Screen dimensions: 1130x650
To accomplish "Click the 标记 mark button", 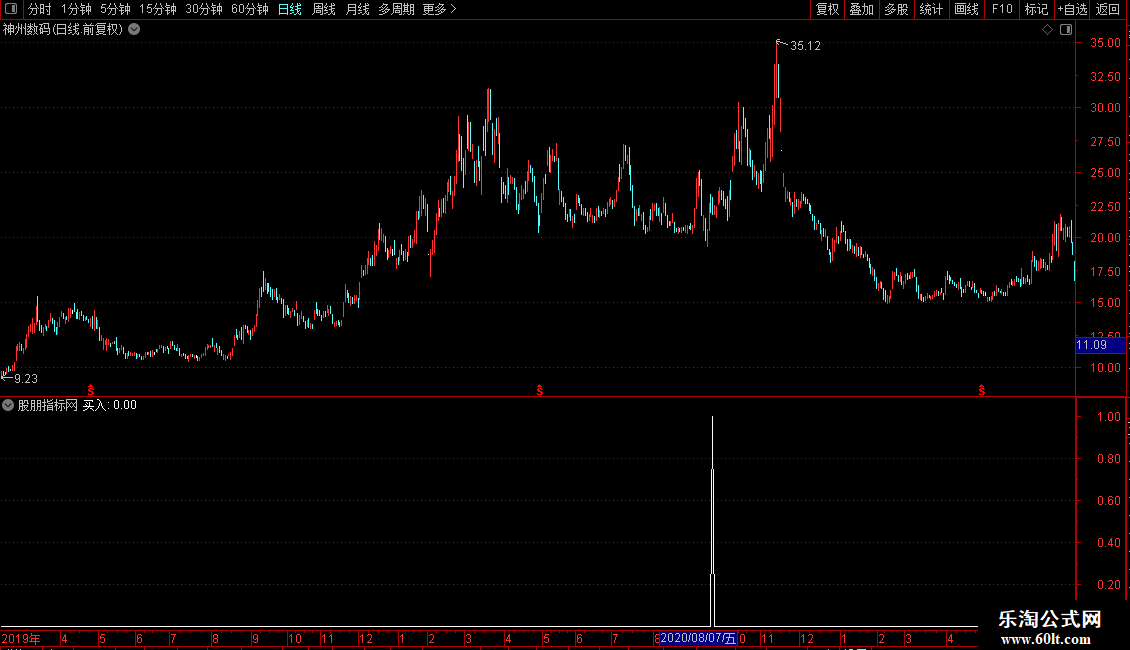I will point(1036,9).
